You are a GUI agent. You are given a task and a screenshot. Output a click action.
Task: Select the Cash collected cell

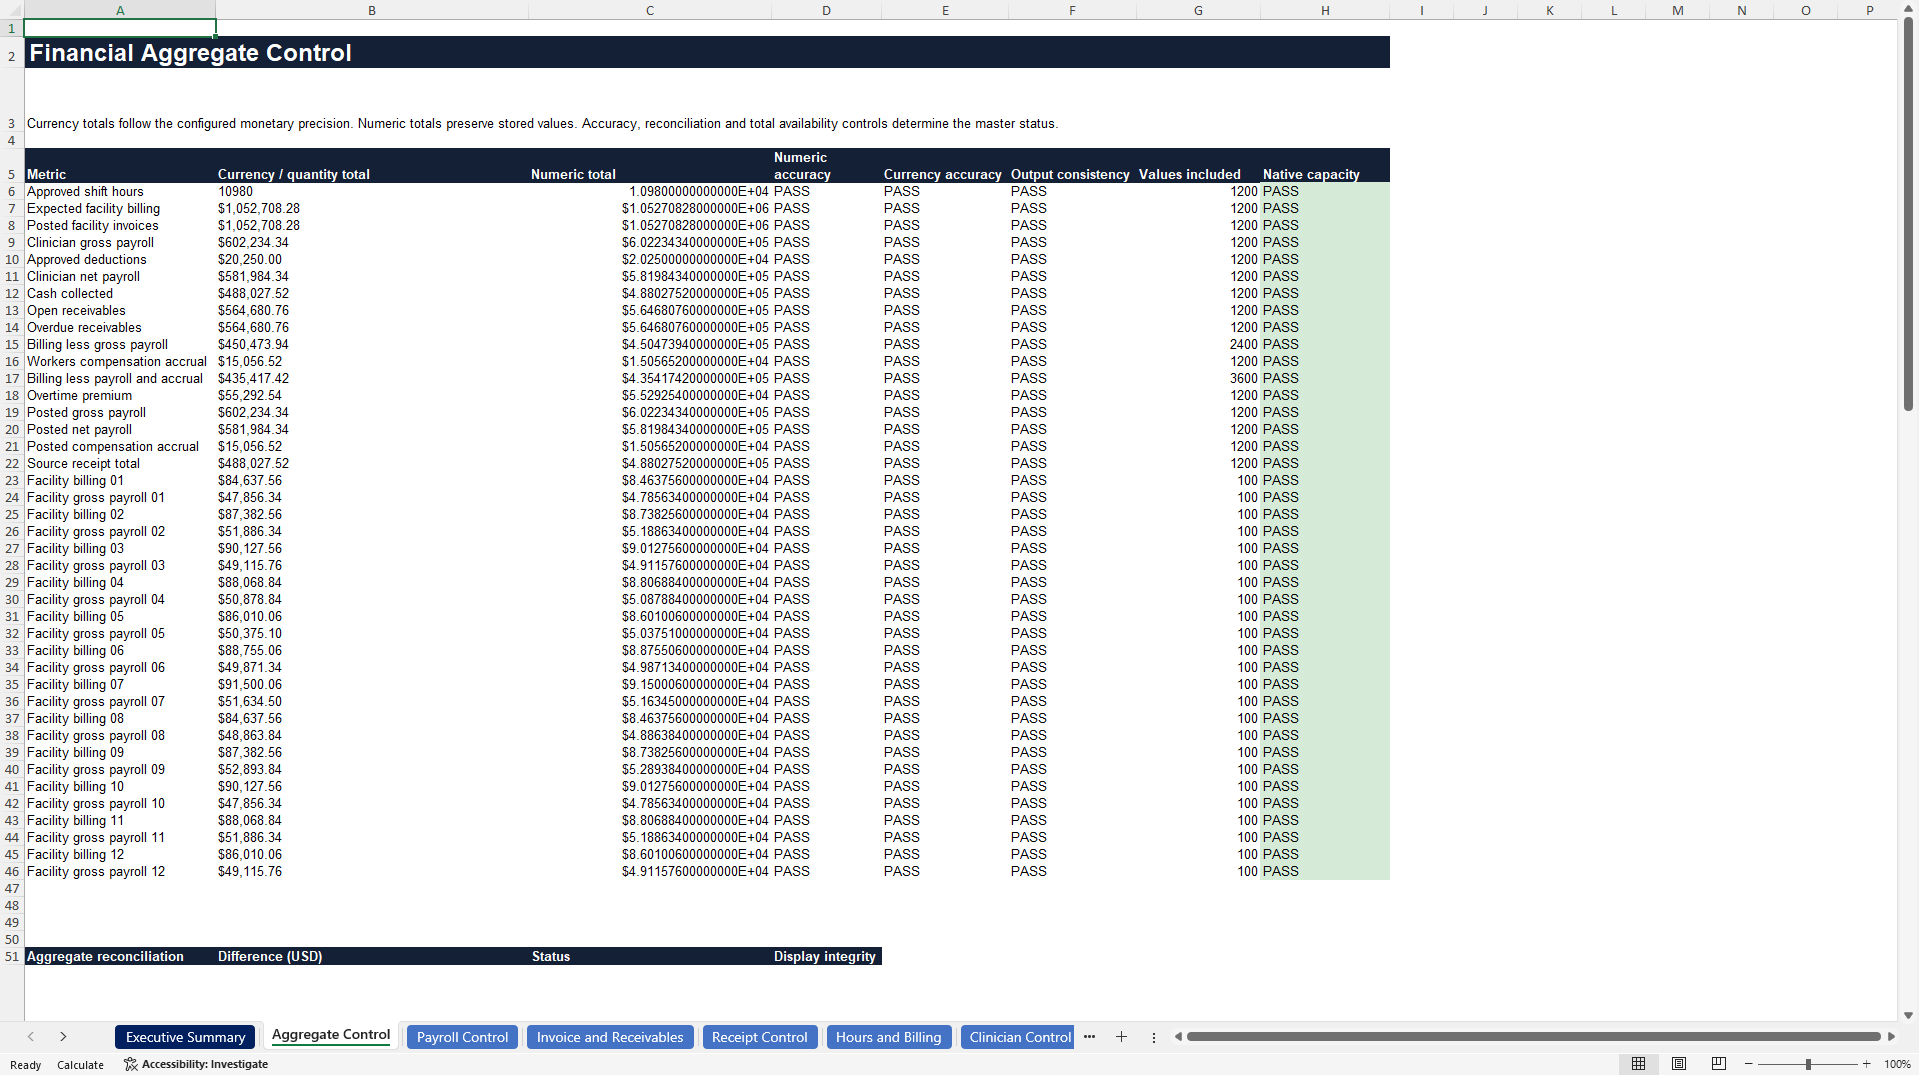[x=120, y=293]
